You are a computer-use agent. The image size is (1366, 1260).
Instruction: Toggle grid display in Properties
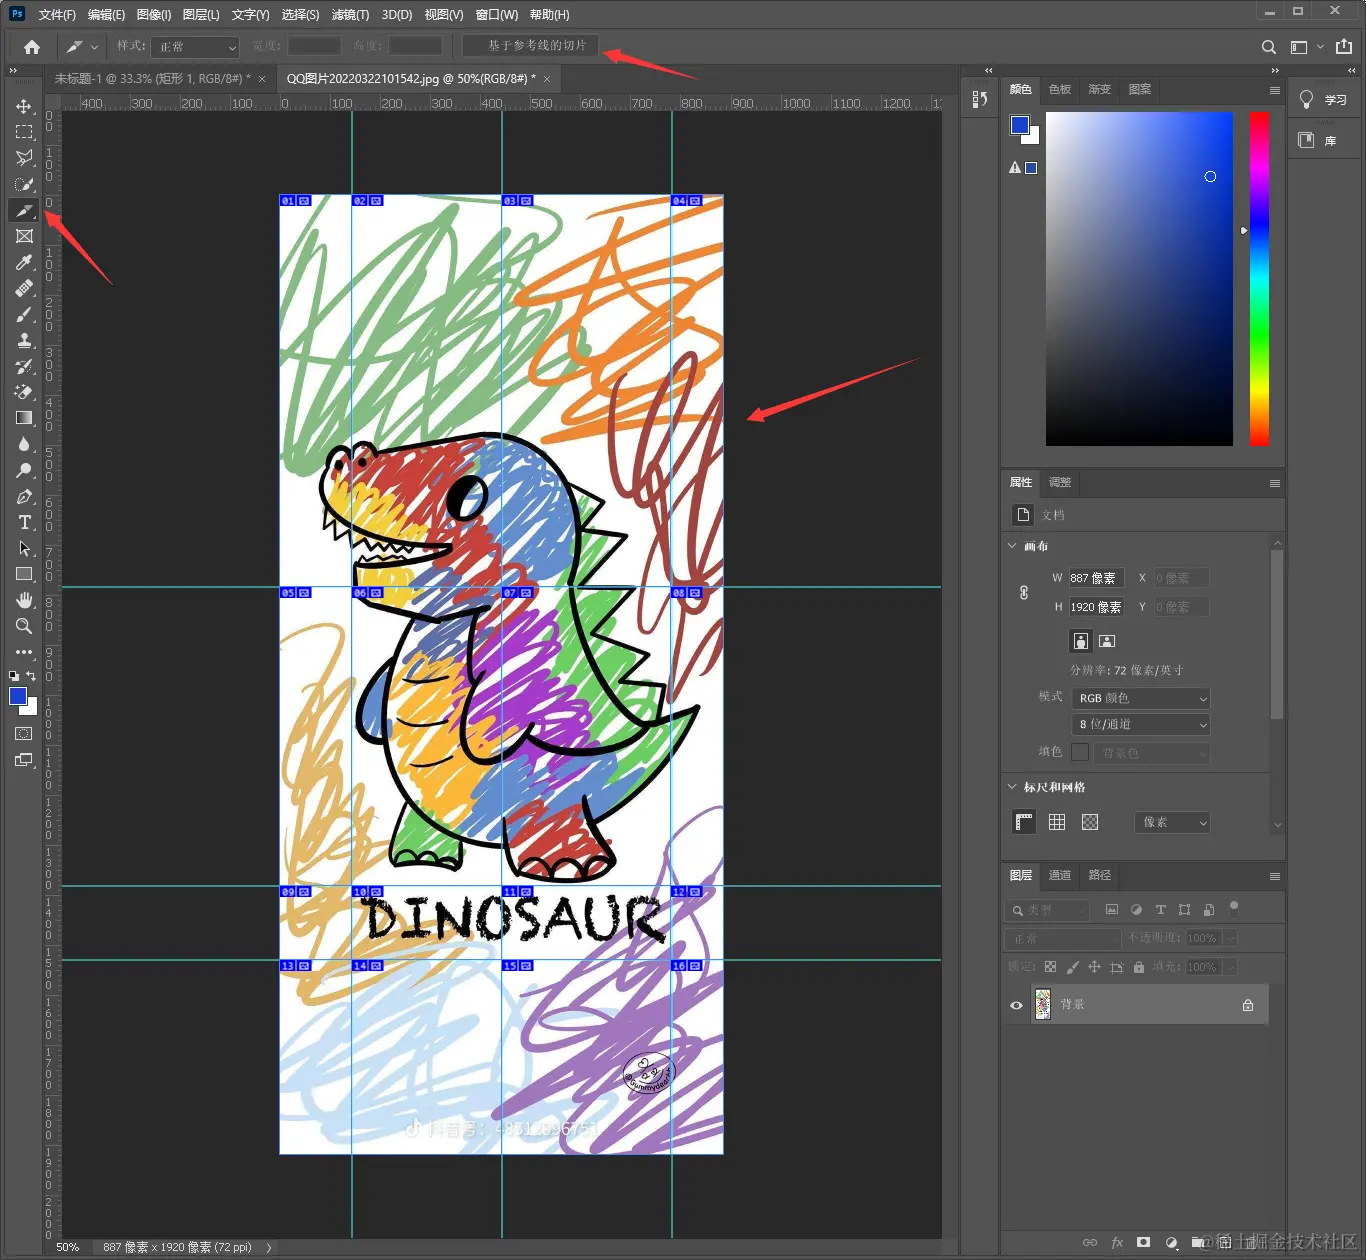click(1057, 822)
